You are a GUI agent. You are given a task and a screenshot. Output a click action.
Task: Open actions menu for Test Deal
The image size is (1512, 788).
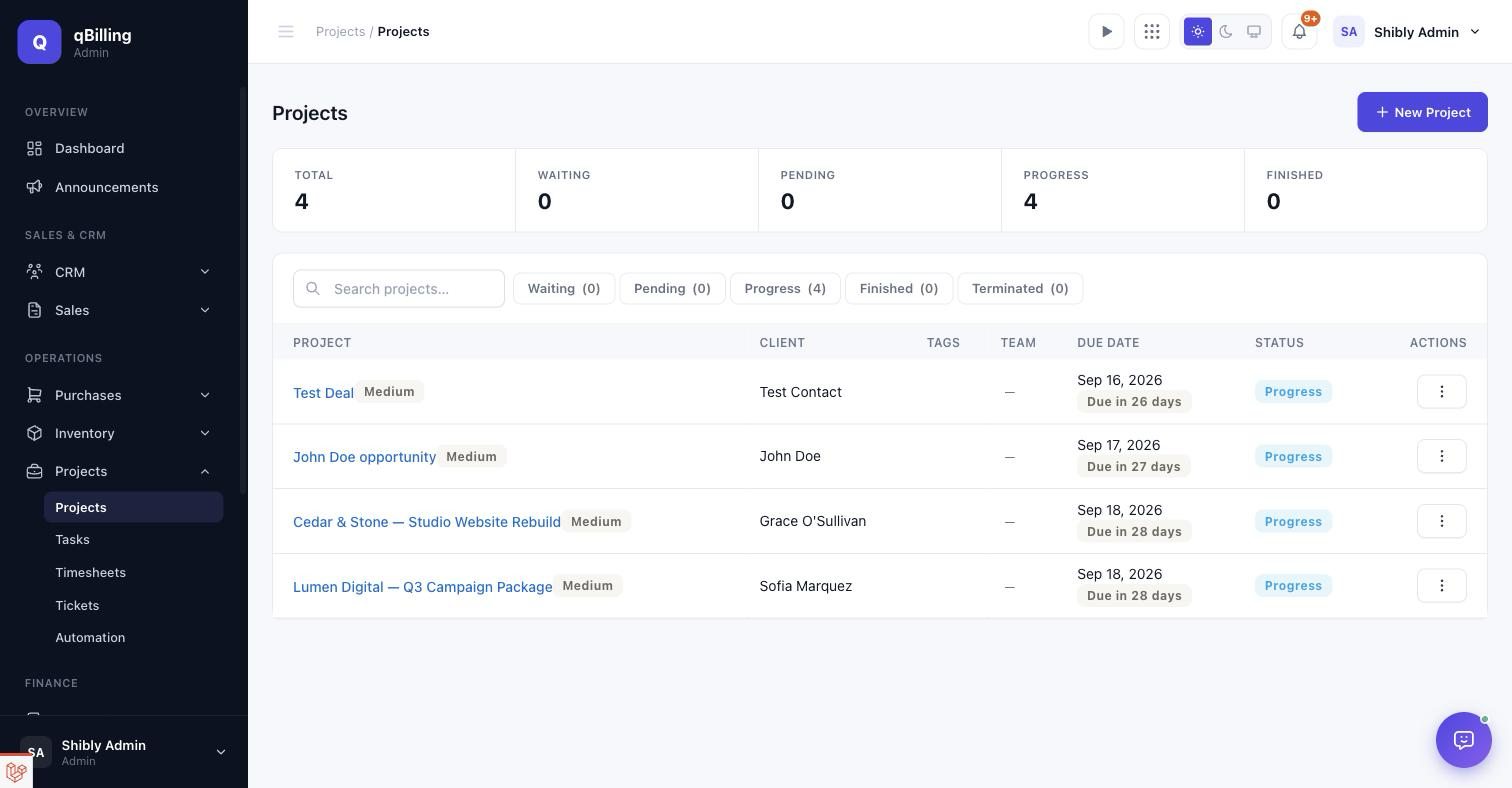pos(1441,392)
